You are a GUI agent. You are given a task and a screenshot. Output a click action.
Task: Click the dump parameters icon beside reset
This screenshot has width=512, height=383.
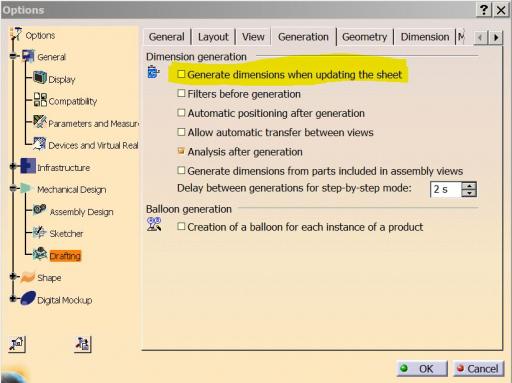(x=82, y=344)
